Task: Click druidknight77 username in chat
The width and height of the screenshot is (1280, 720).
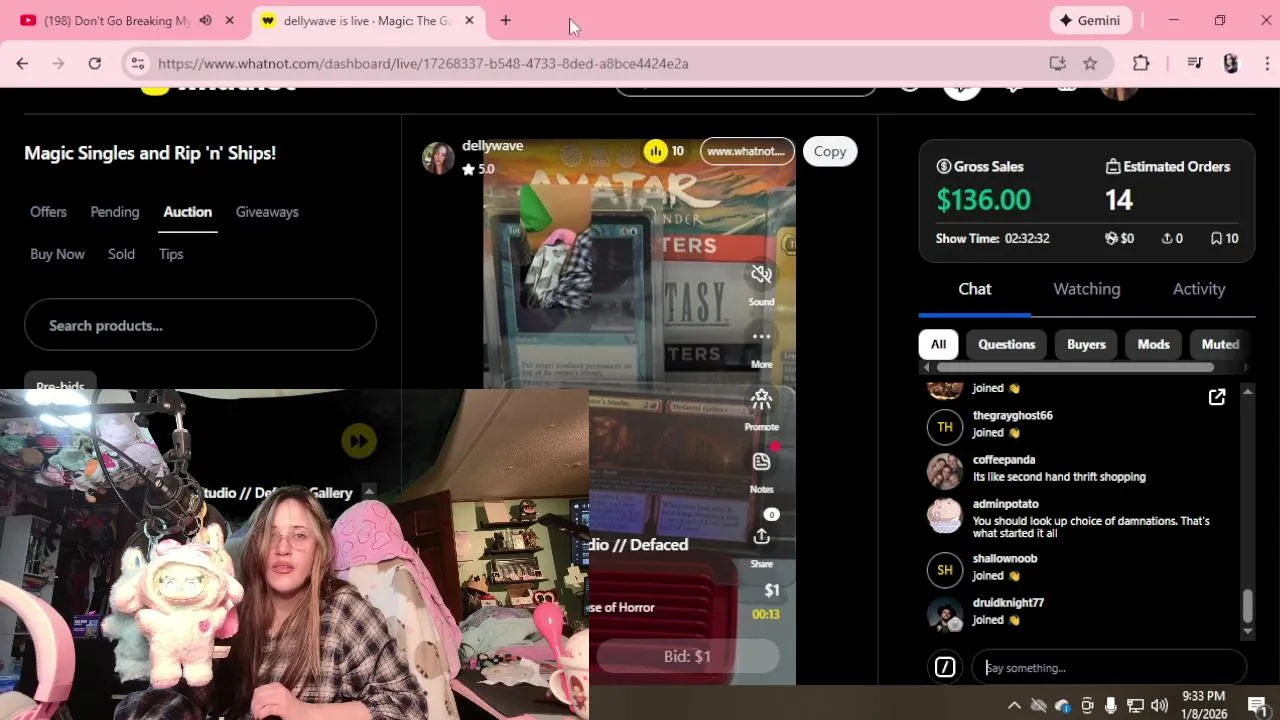Action: (x=1008, y=603)
